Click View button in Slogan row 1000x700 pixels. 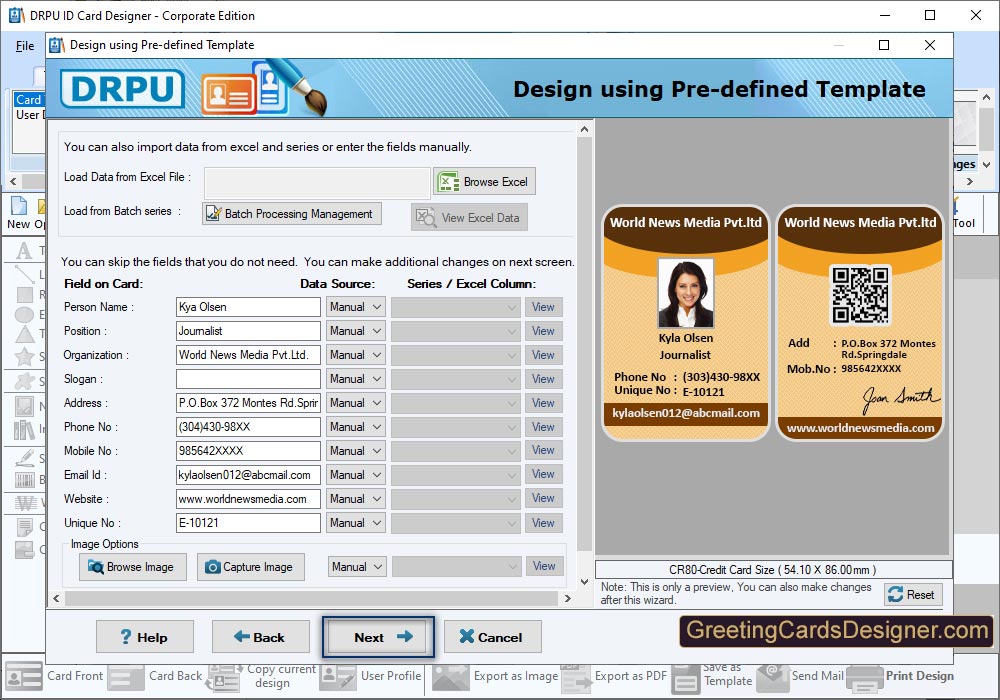(543, 379)
